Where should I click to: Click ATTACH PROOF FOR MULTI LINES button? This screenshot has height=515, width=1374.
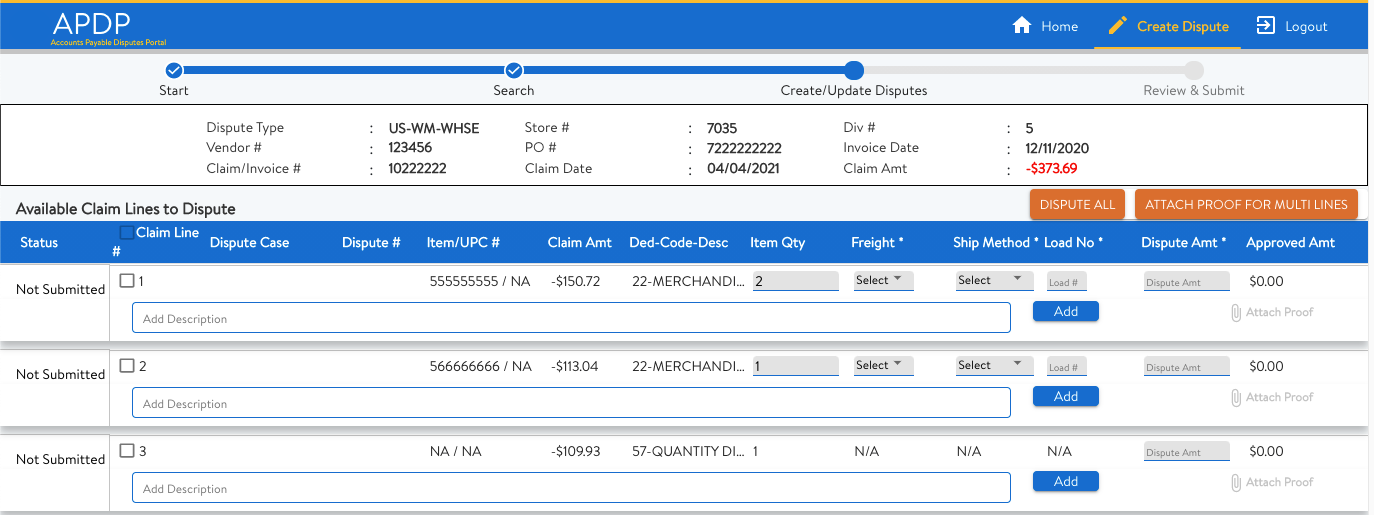click(x=1246, y=205)
